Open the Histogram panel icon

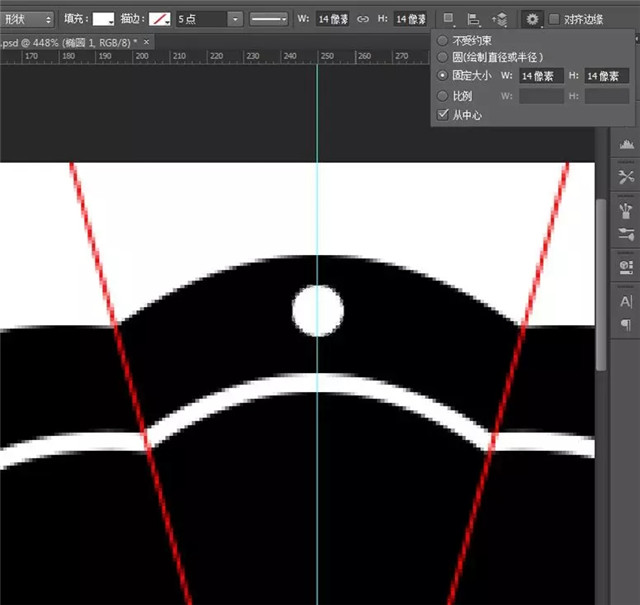[627, 146]
